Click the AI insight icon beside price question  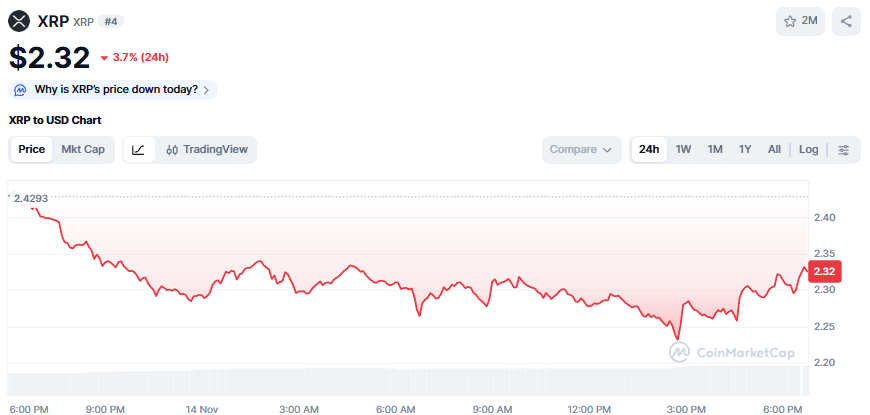[x=21, y=90]
